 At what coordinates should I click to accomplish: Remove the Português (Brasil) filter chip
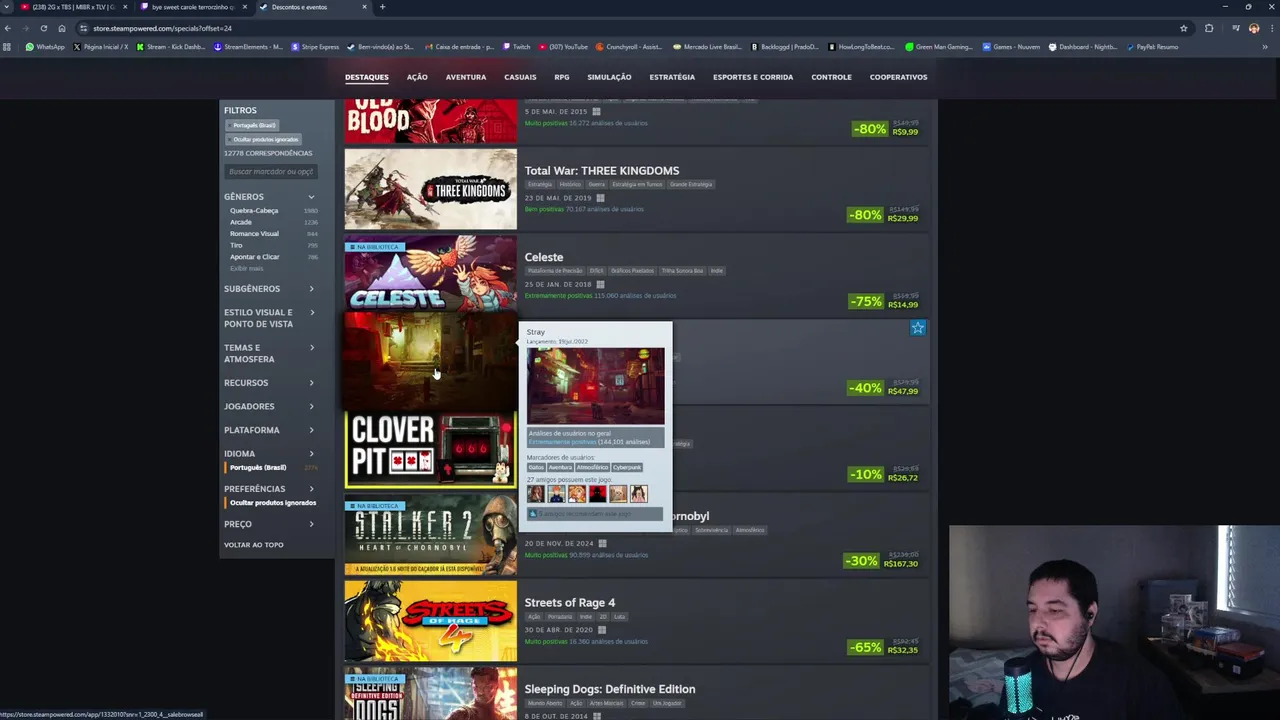[254, 125]
